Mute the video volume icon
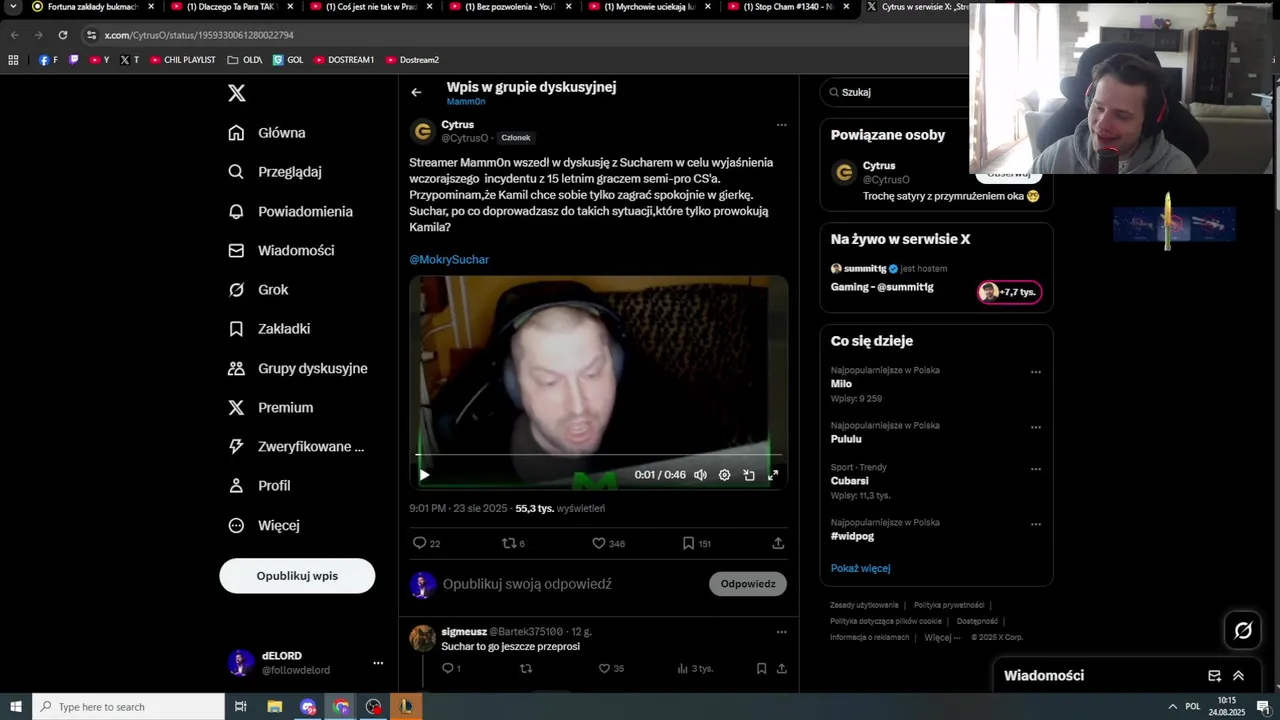The width and height of the screenshot is (1280, 720). (700, 475)
